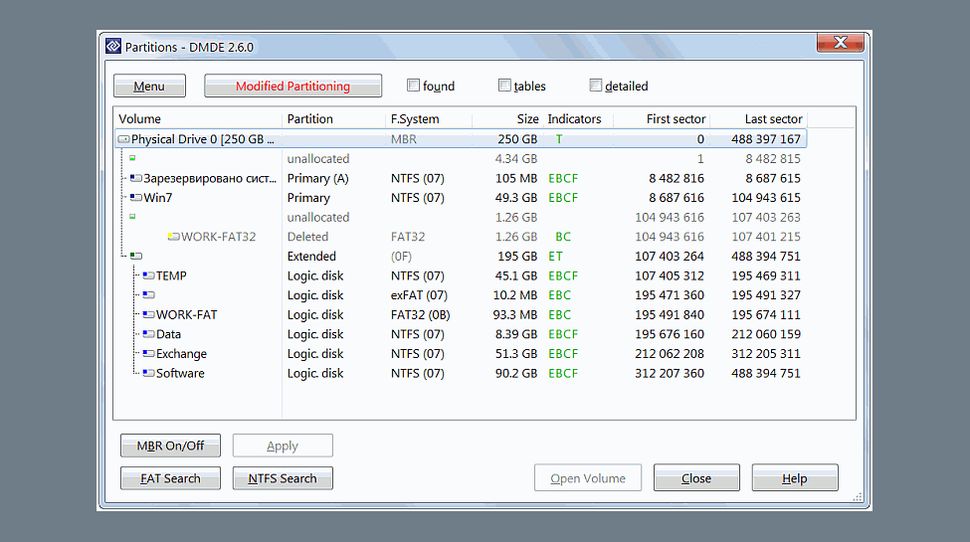
Task: Click the TEMP logical disk icon
Action: [148, 276]
